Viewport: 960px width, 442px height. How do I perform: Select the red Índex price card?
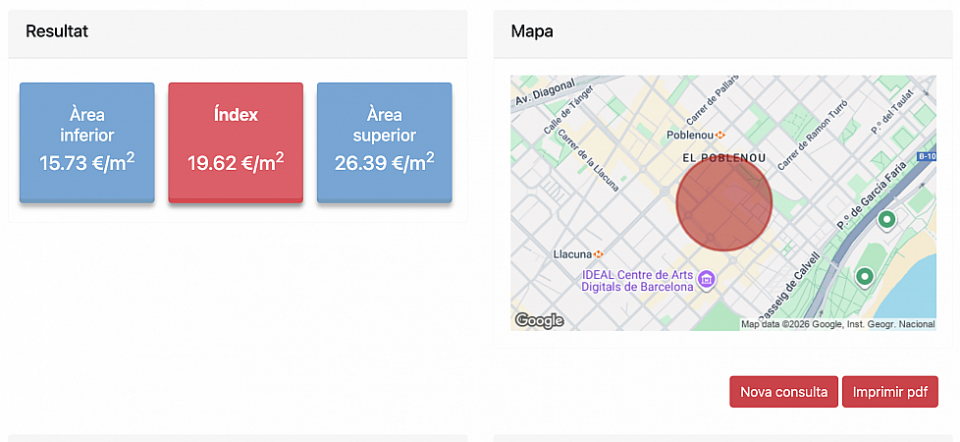coord(235,142)
